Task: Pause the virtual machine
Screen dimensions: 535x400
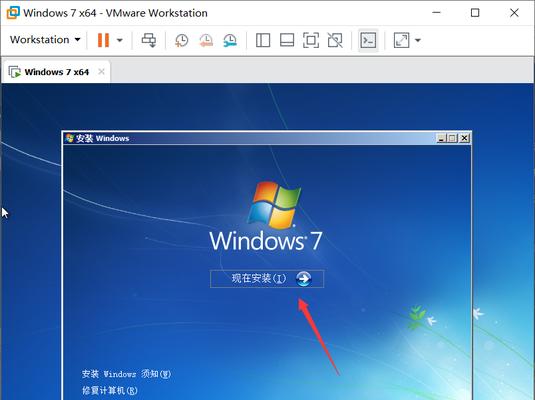Action: [103, 40]
